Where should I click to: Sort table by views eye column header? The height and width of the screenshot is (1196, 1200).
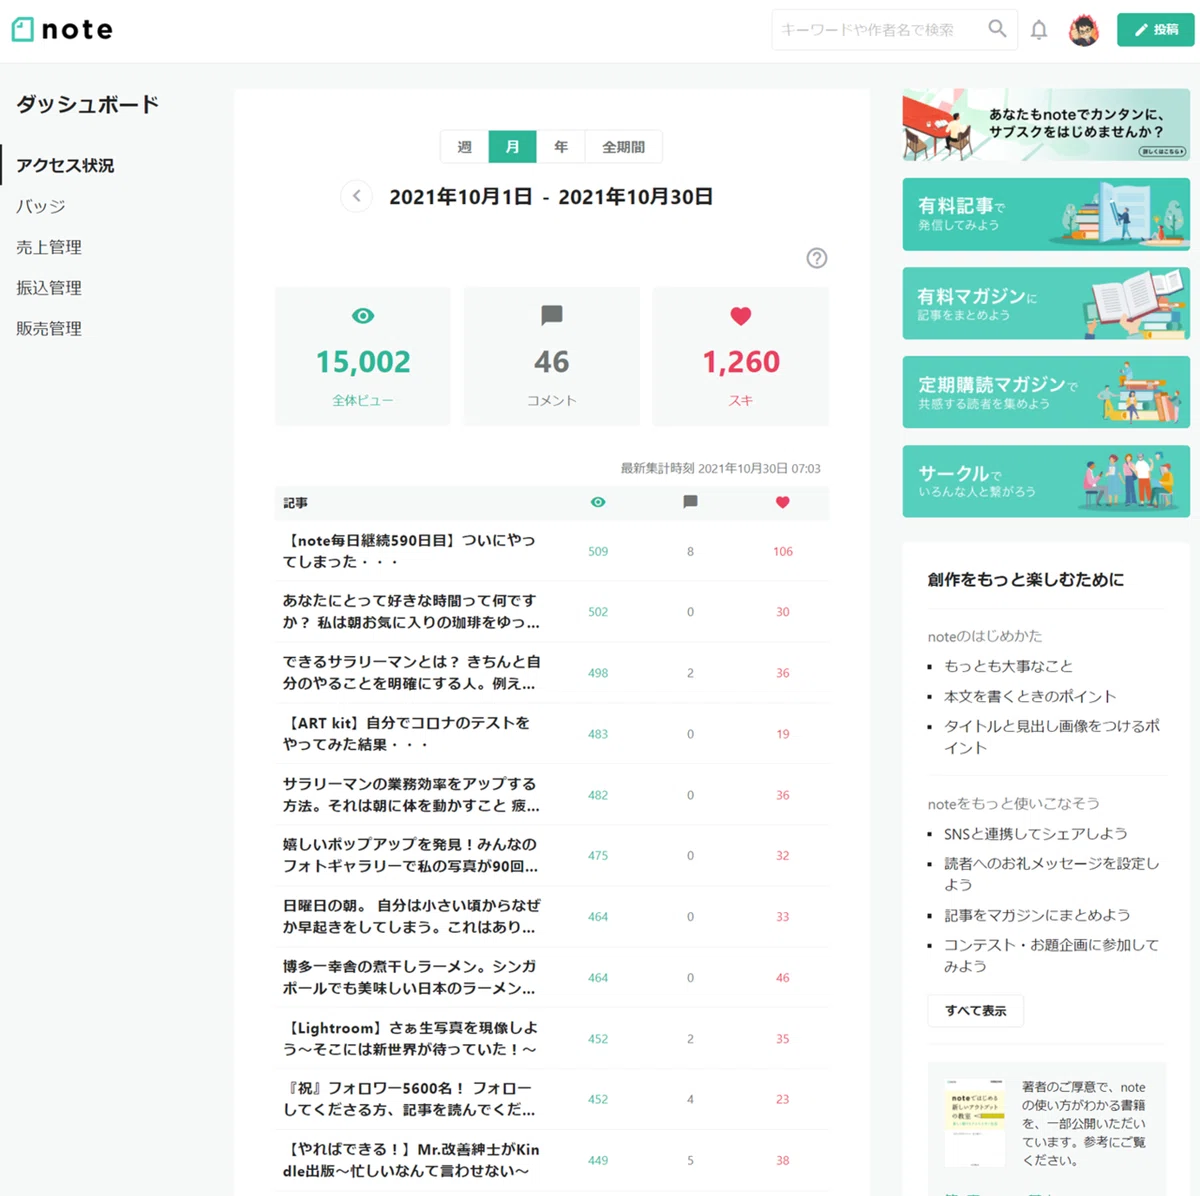[x=598, y=502]
